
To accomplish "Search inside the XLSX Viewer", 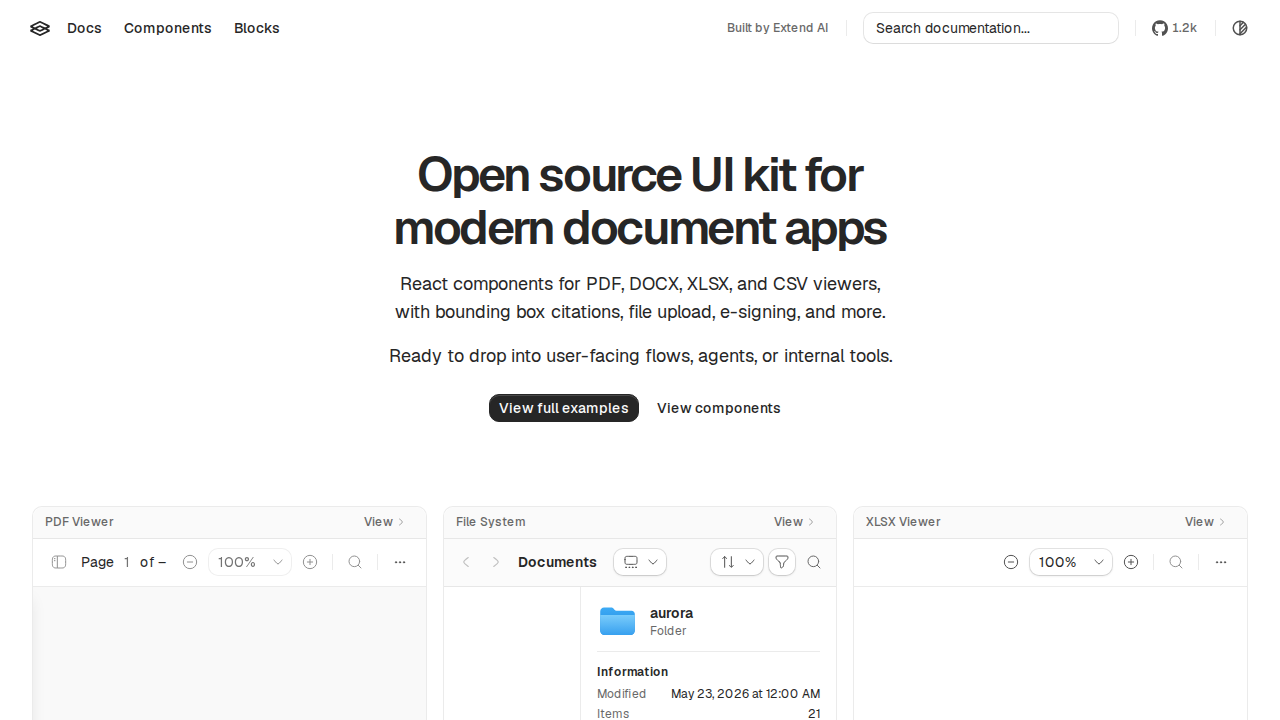I will (x=1176, y=562).
